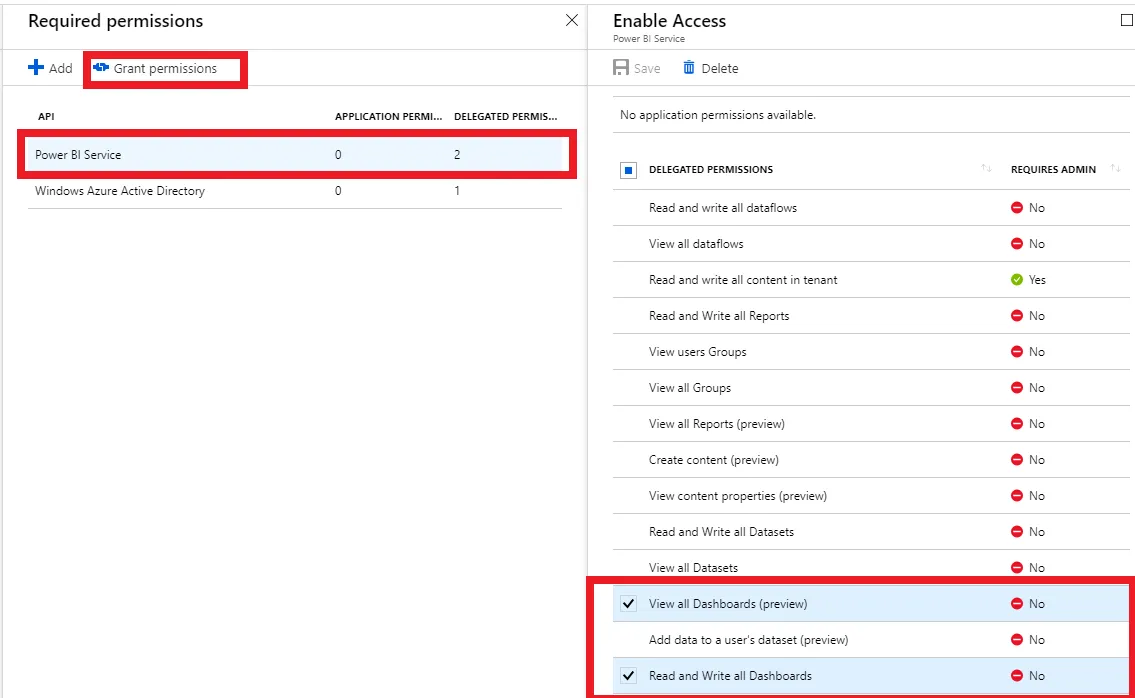Viewport: 1135px width, 698px height.
Task: Select the Power BI Service API row
Action: (x=78, y=155)
